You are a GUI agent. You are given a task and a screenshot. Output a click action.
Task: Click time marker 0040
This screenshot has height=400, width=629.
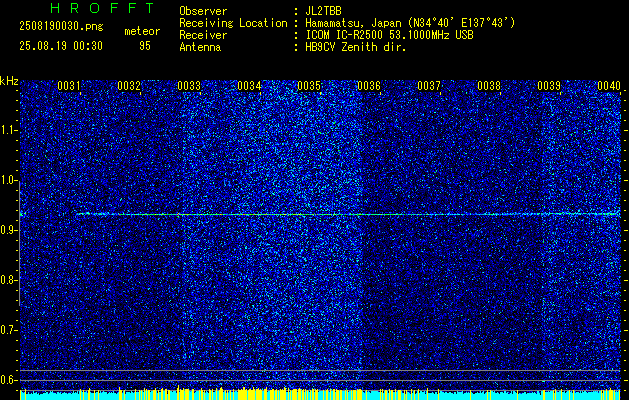609,85
